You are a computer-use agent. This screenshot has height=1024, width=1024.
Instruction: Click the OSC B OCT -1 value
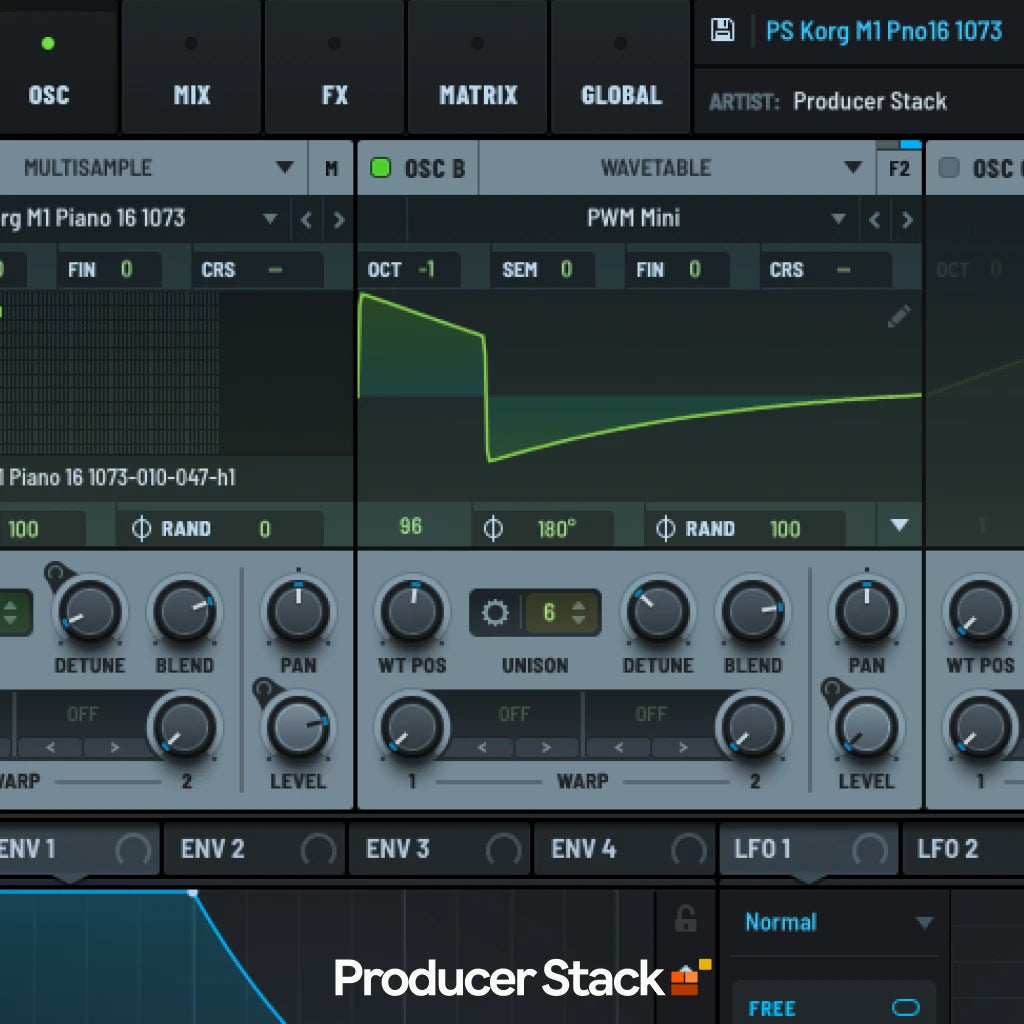[x=426, y=269]
